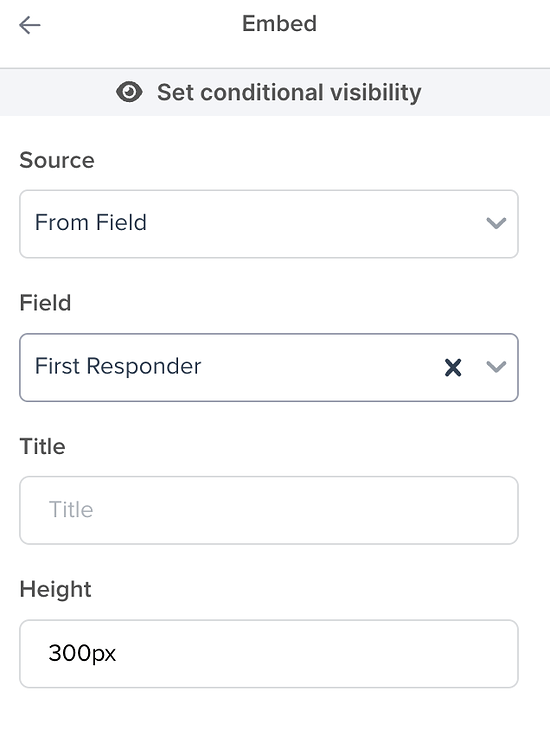The width and height of the screenshot is (550, 748).
Task: Open Set conditional visibility settings
Action: (x=289, y=92)
